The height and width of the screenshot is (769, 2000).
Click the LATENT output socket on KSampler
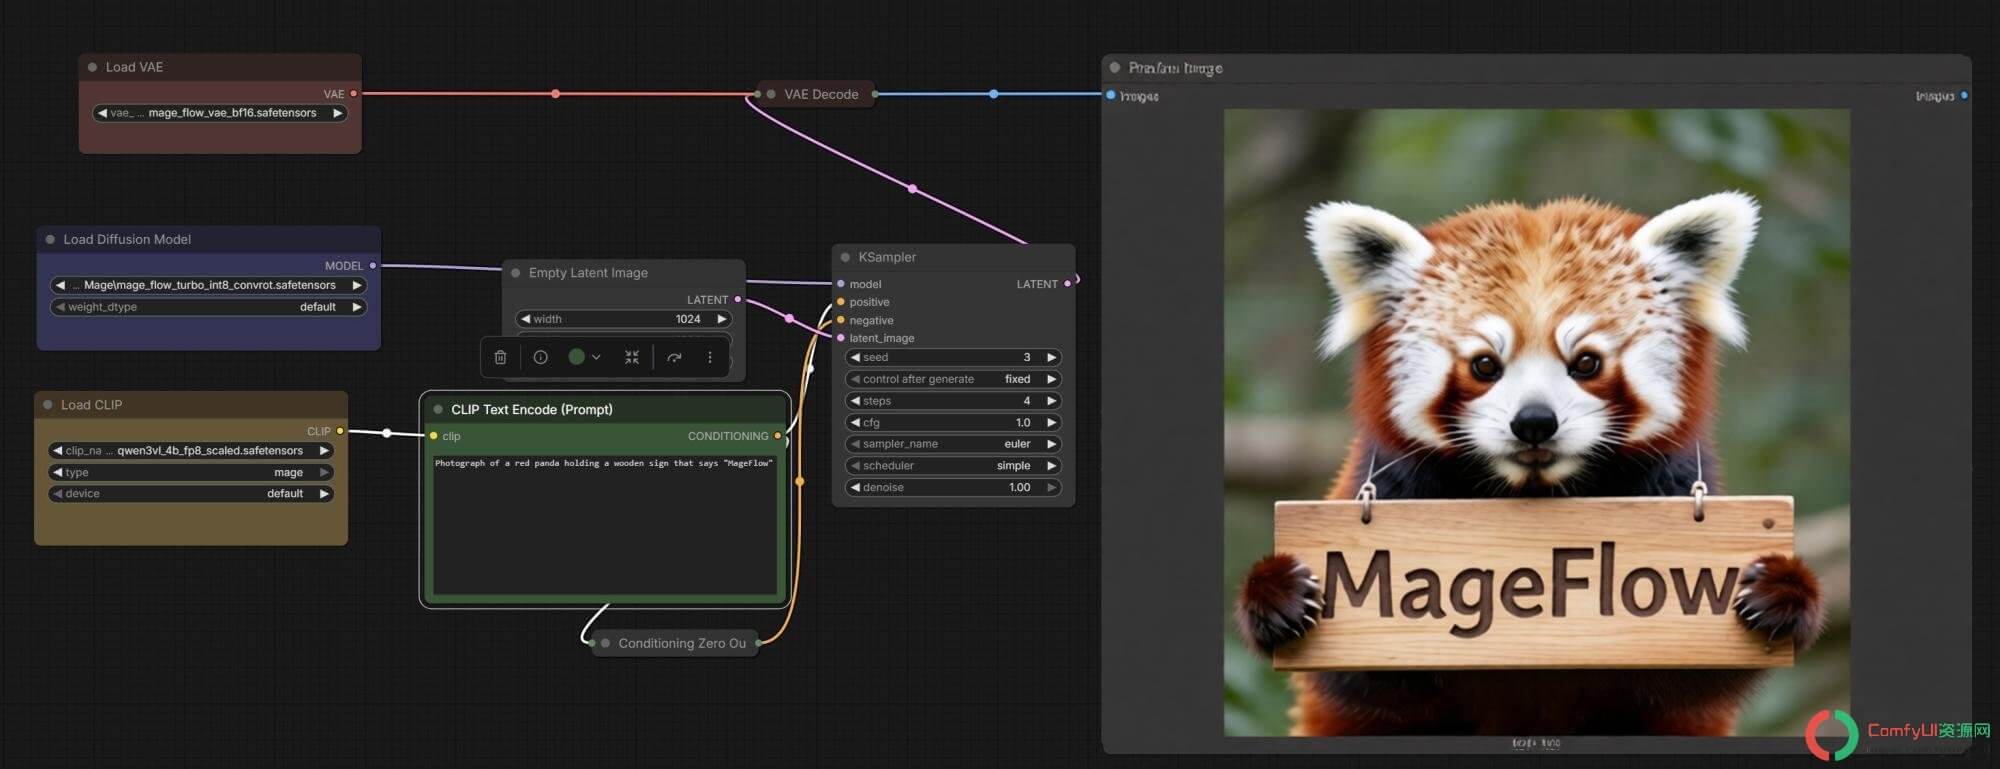[x=1068, y=284]
